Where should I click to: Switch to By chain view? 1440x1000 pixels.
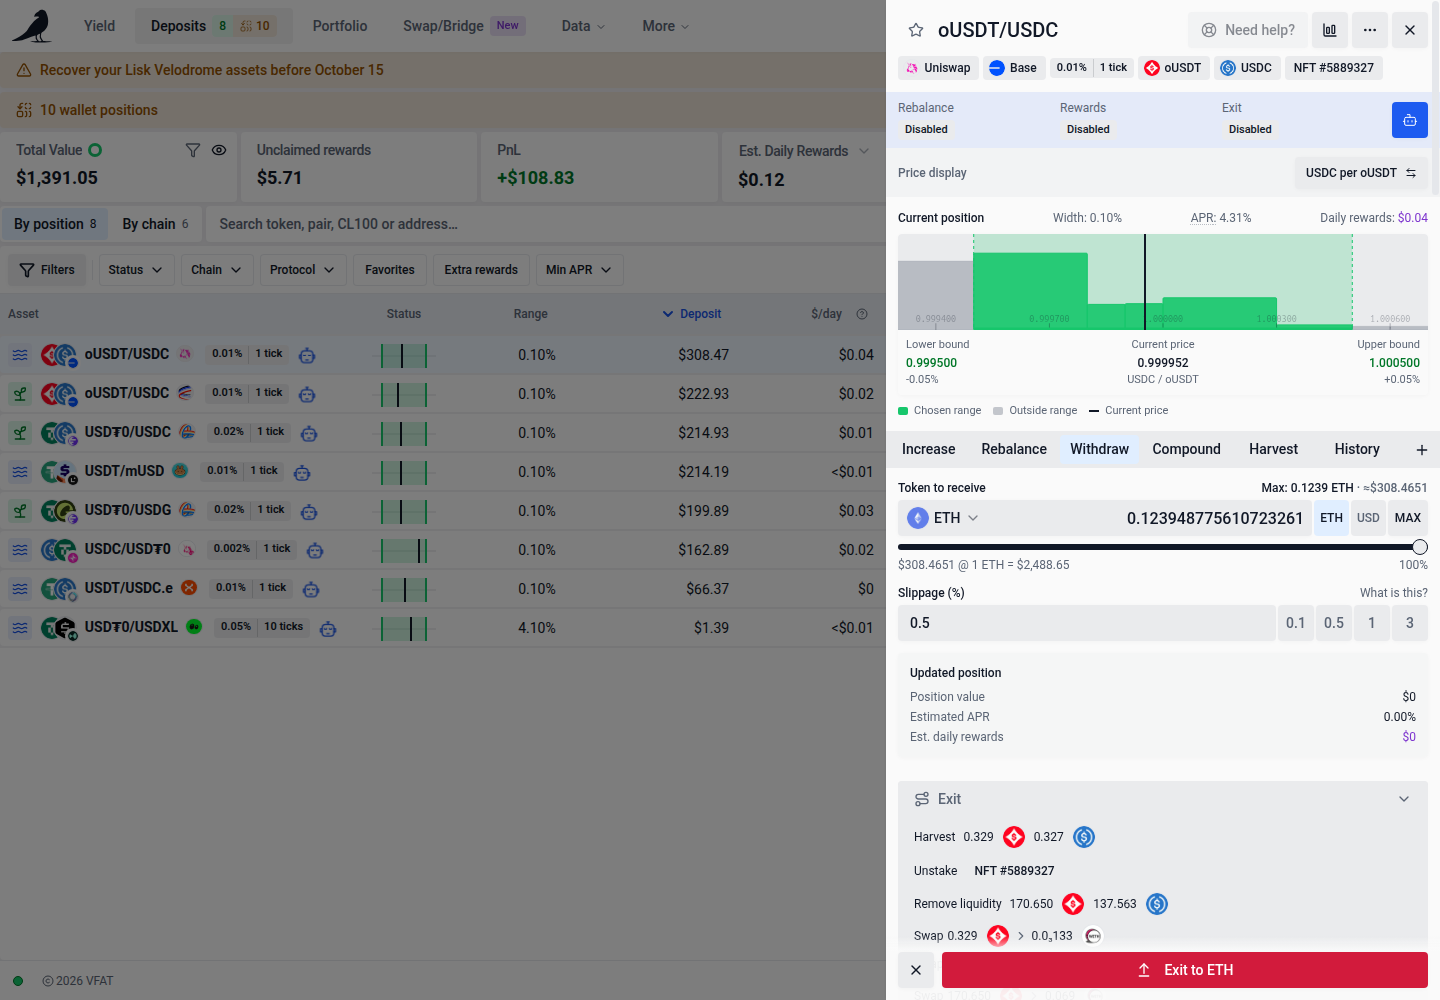155,224
